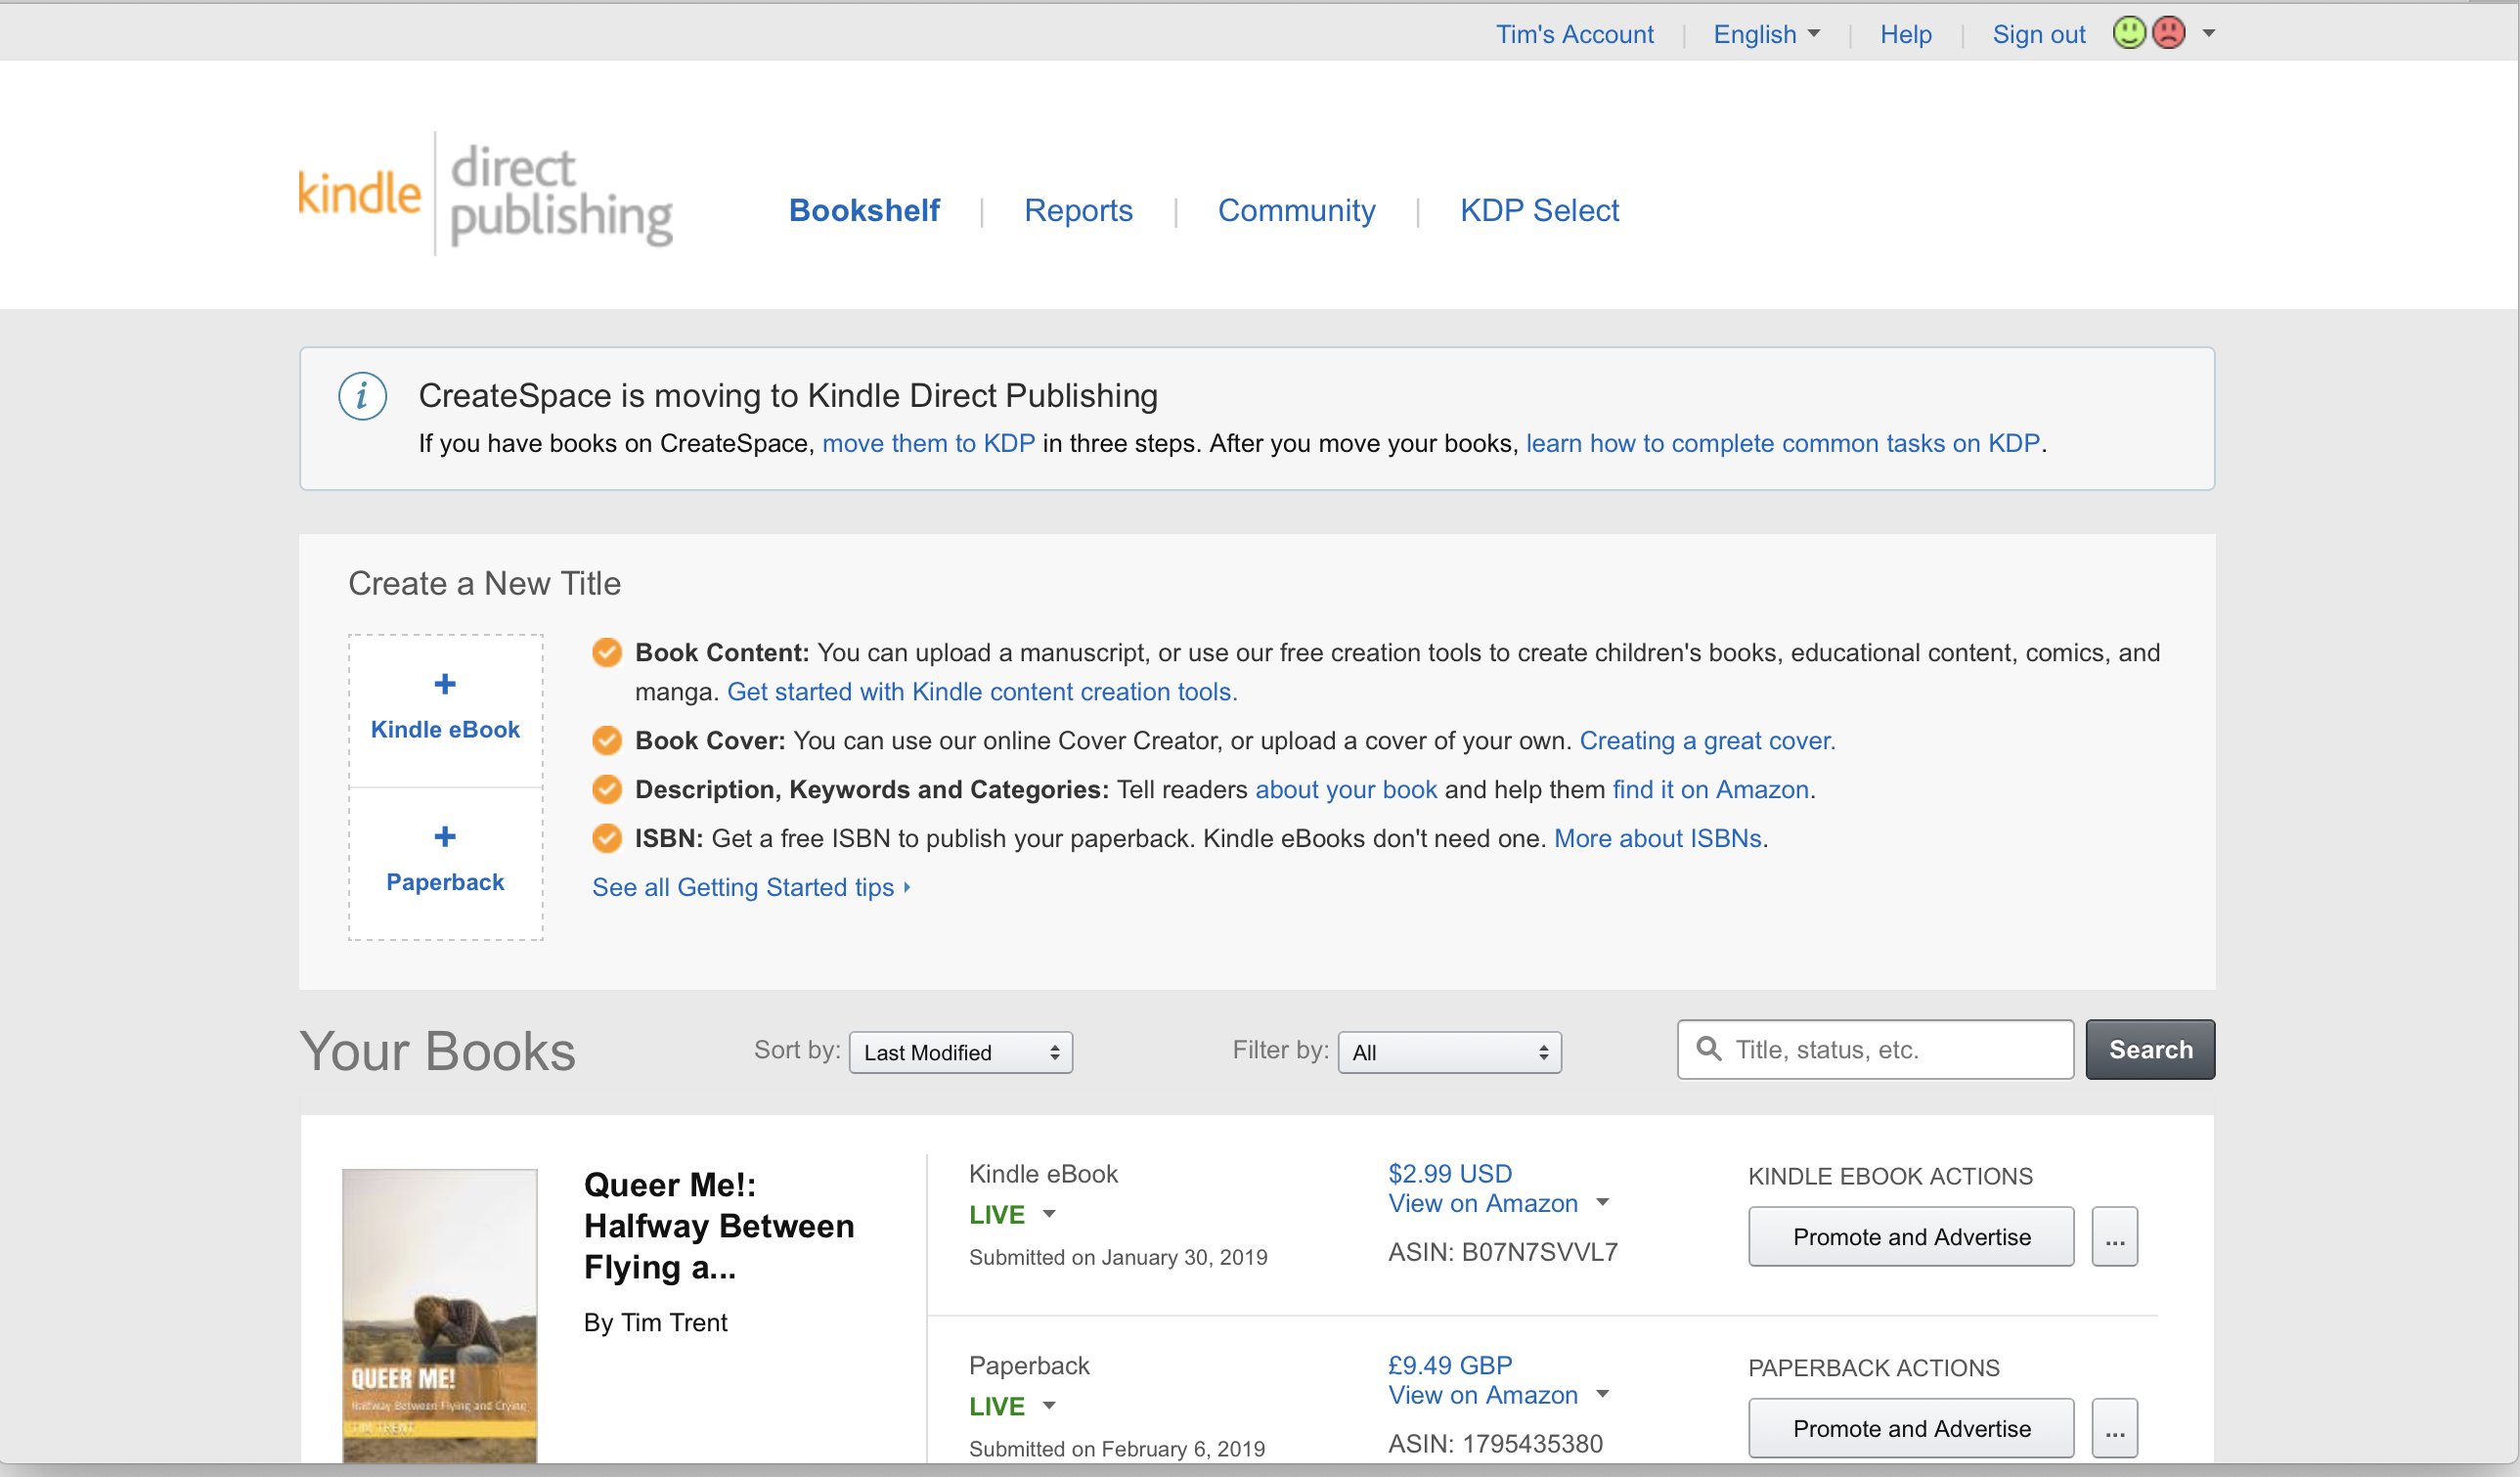Click the plus icon above Kindle eBook
The image size is (2520, 1477).
[x=445, y=684]
